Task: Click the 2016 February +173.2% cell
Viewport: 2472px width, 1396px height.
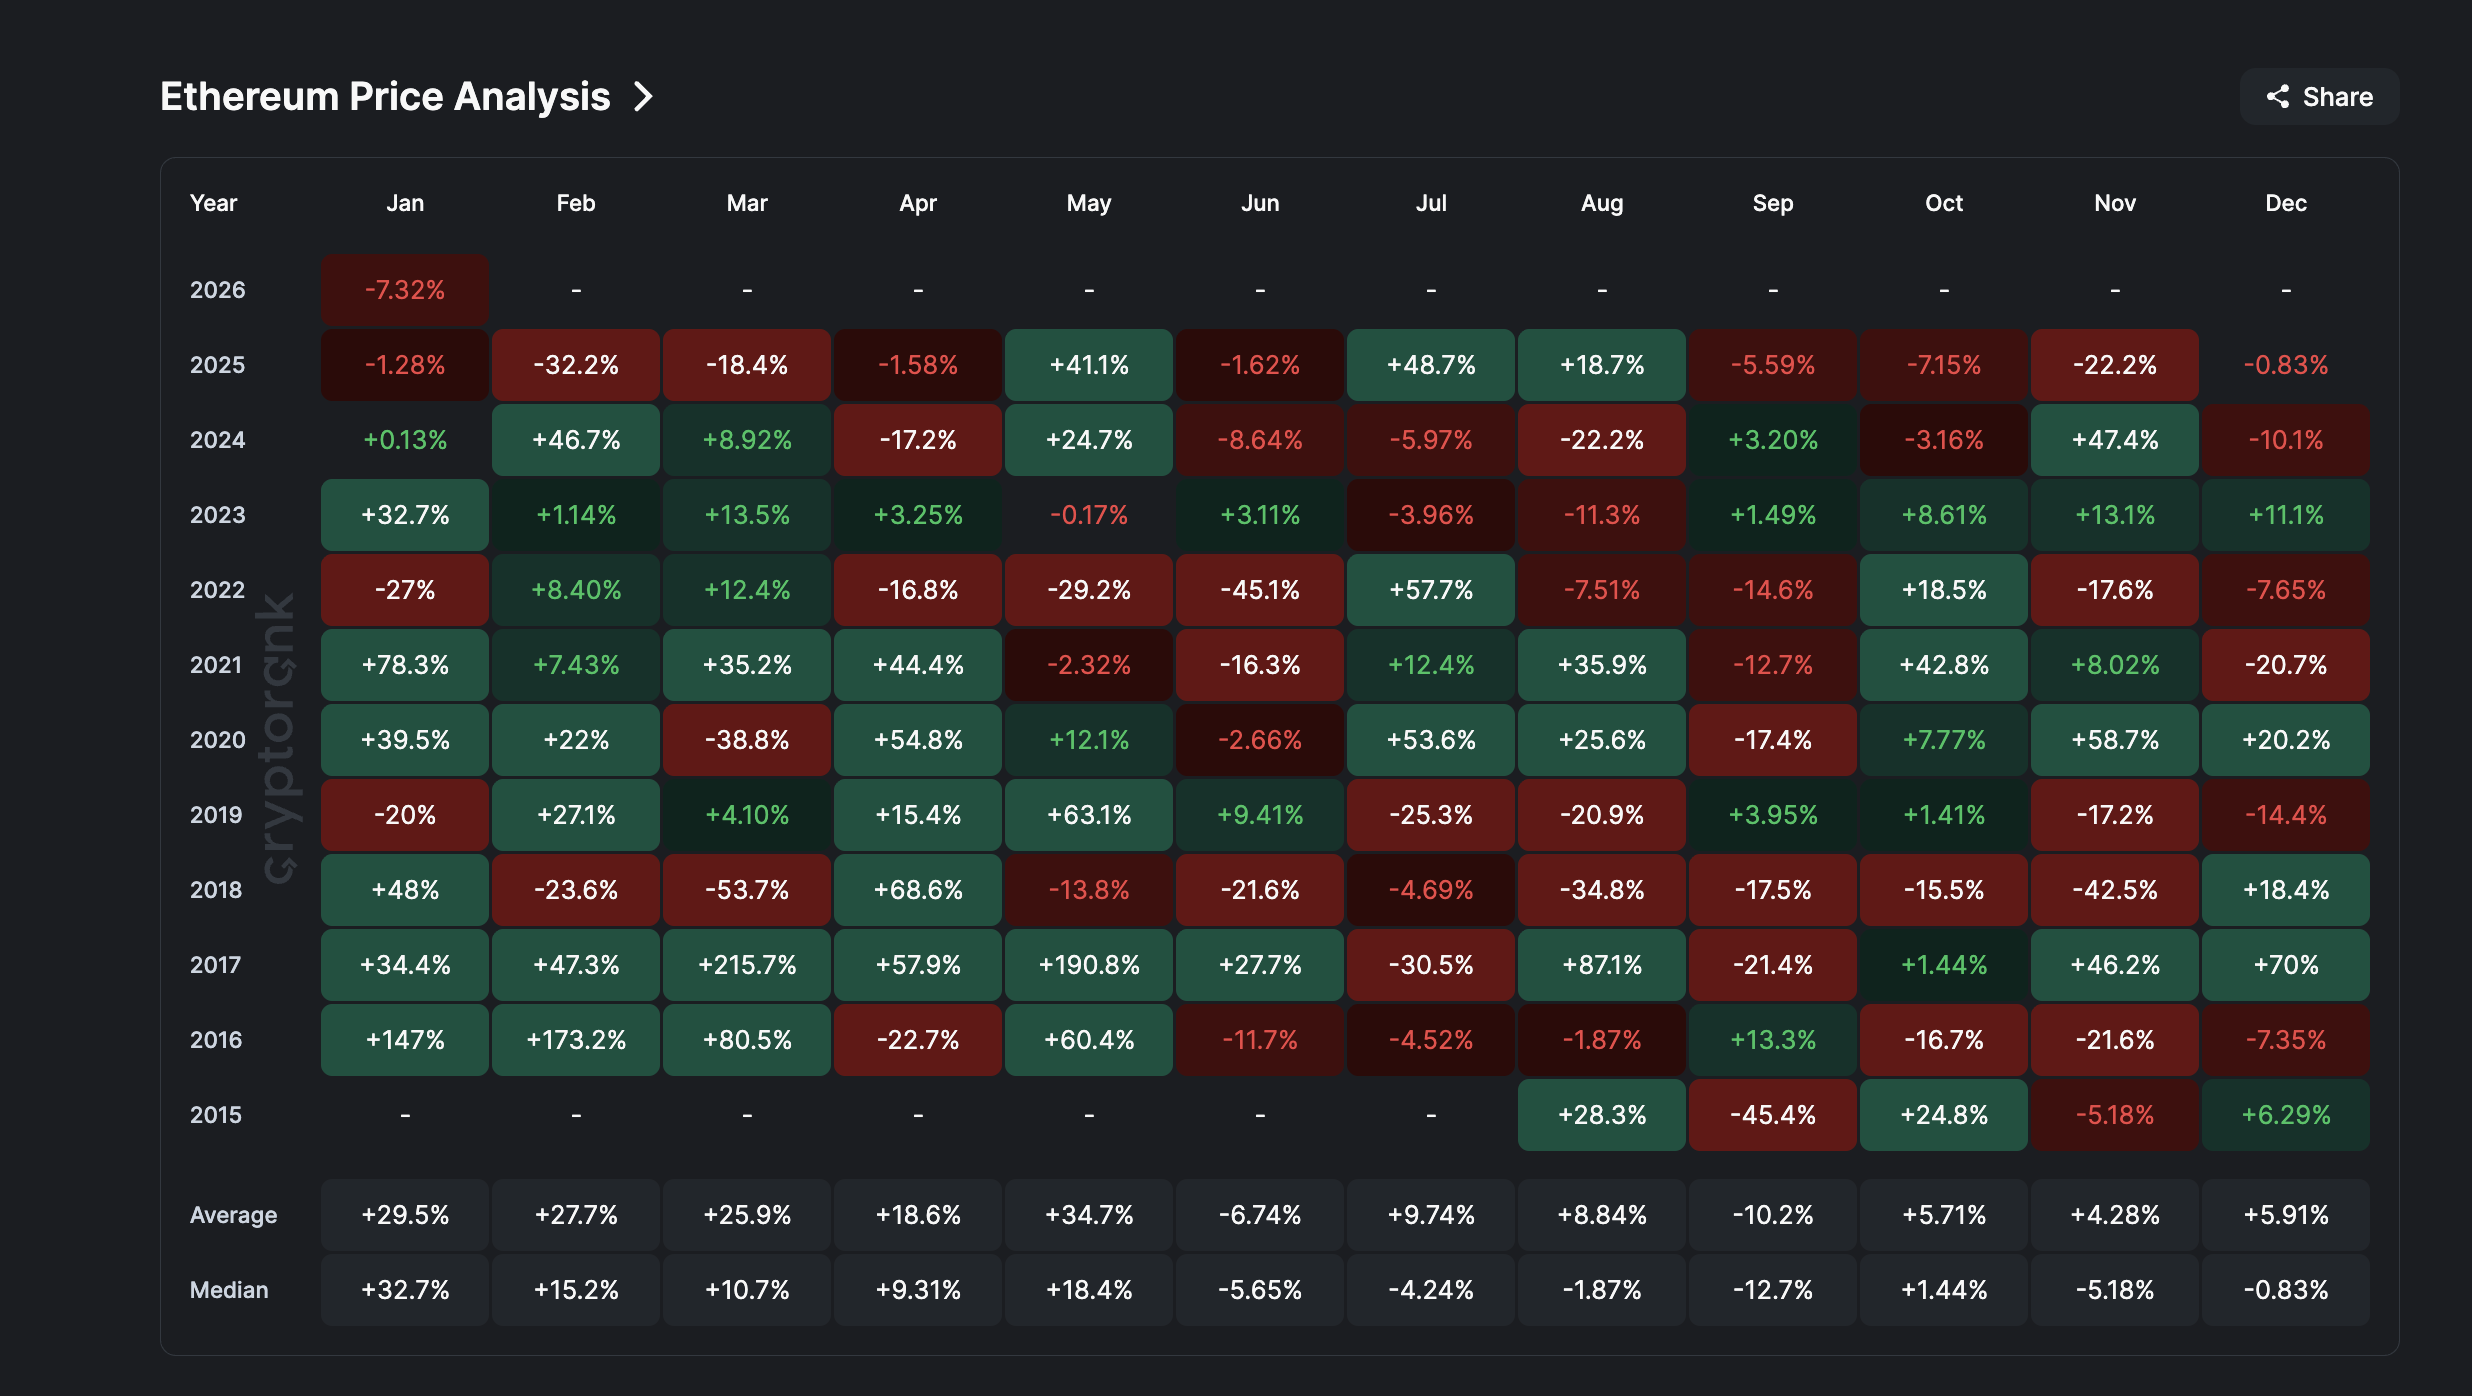Action: 576,1040
